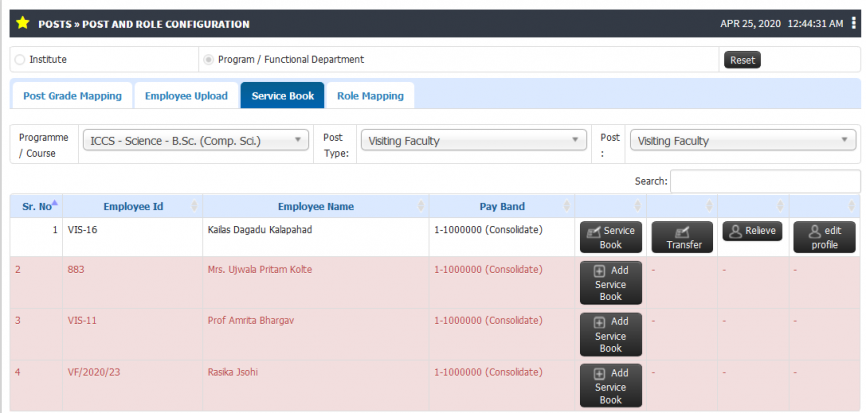Sort by the unlabeled Relieve column
866x413 pixels.
[753, 206]
